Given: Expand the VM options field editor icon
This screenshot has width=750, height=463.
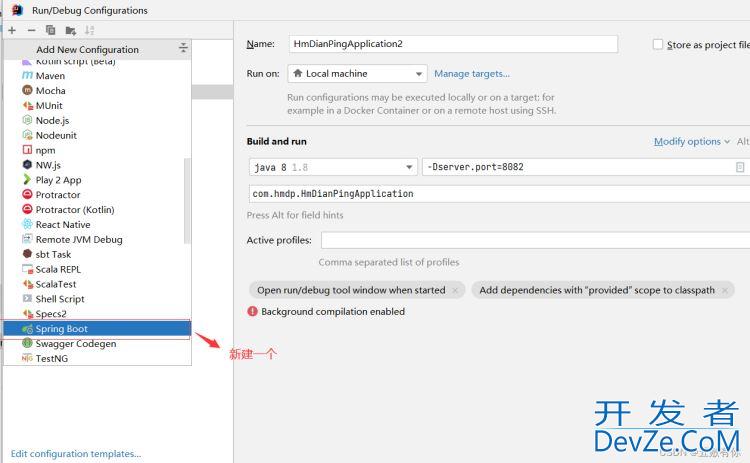Looking at the screenshot, I should pyautogui.click(x=739, y=167).
